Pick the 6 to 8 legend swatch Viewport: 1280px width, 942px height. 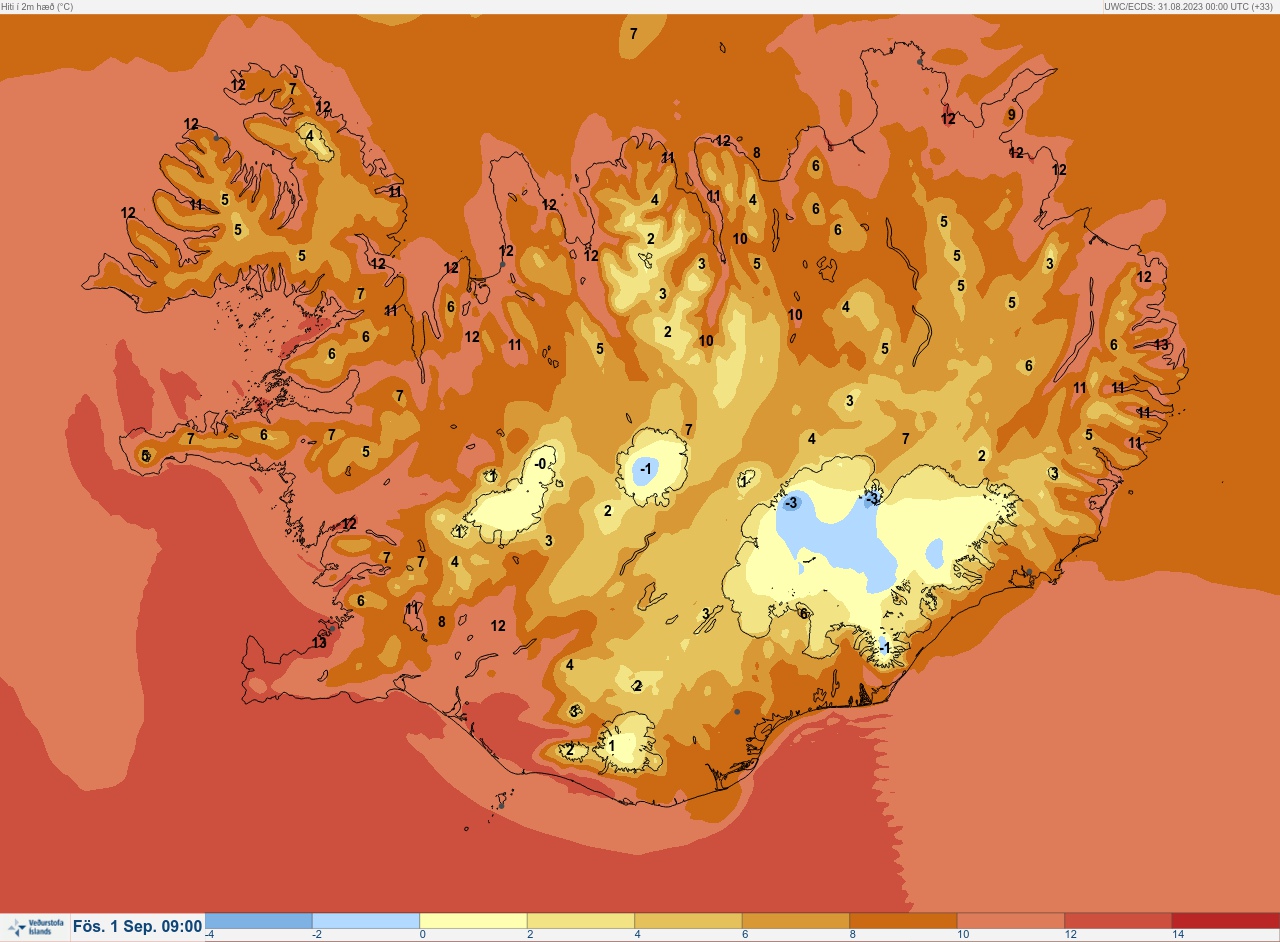796,920
